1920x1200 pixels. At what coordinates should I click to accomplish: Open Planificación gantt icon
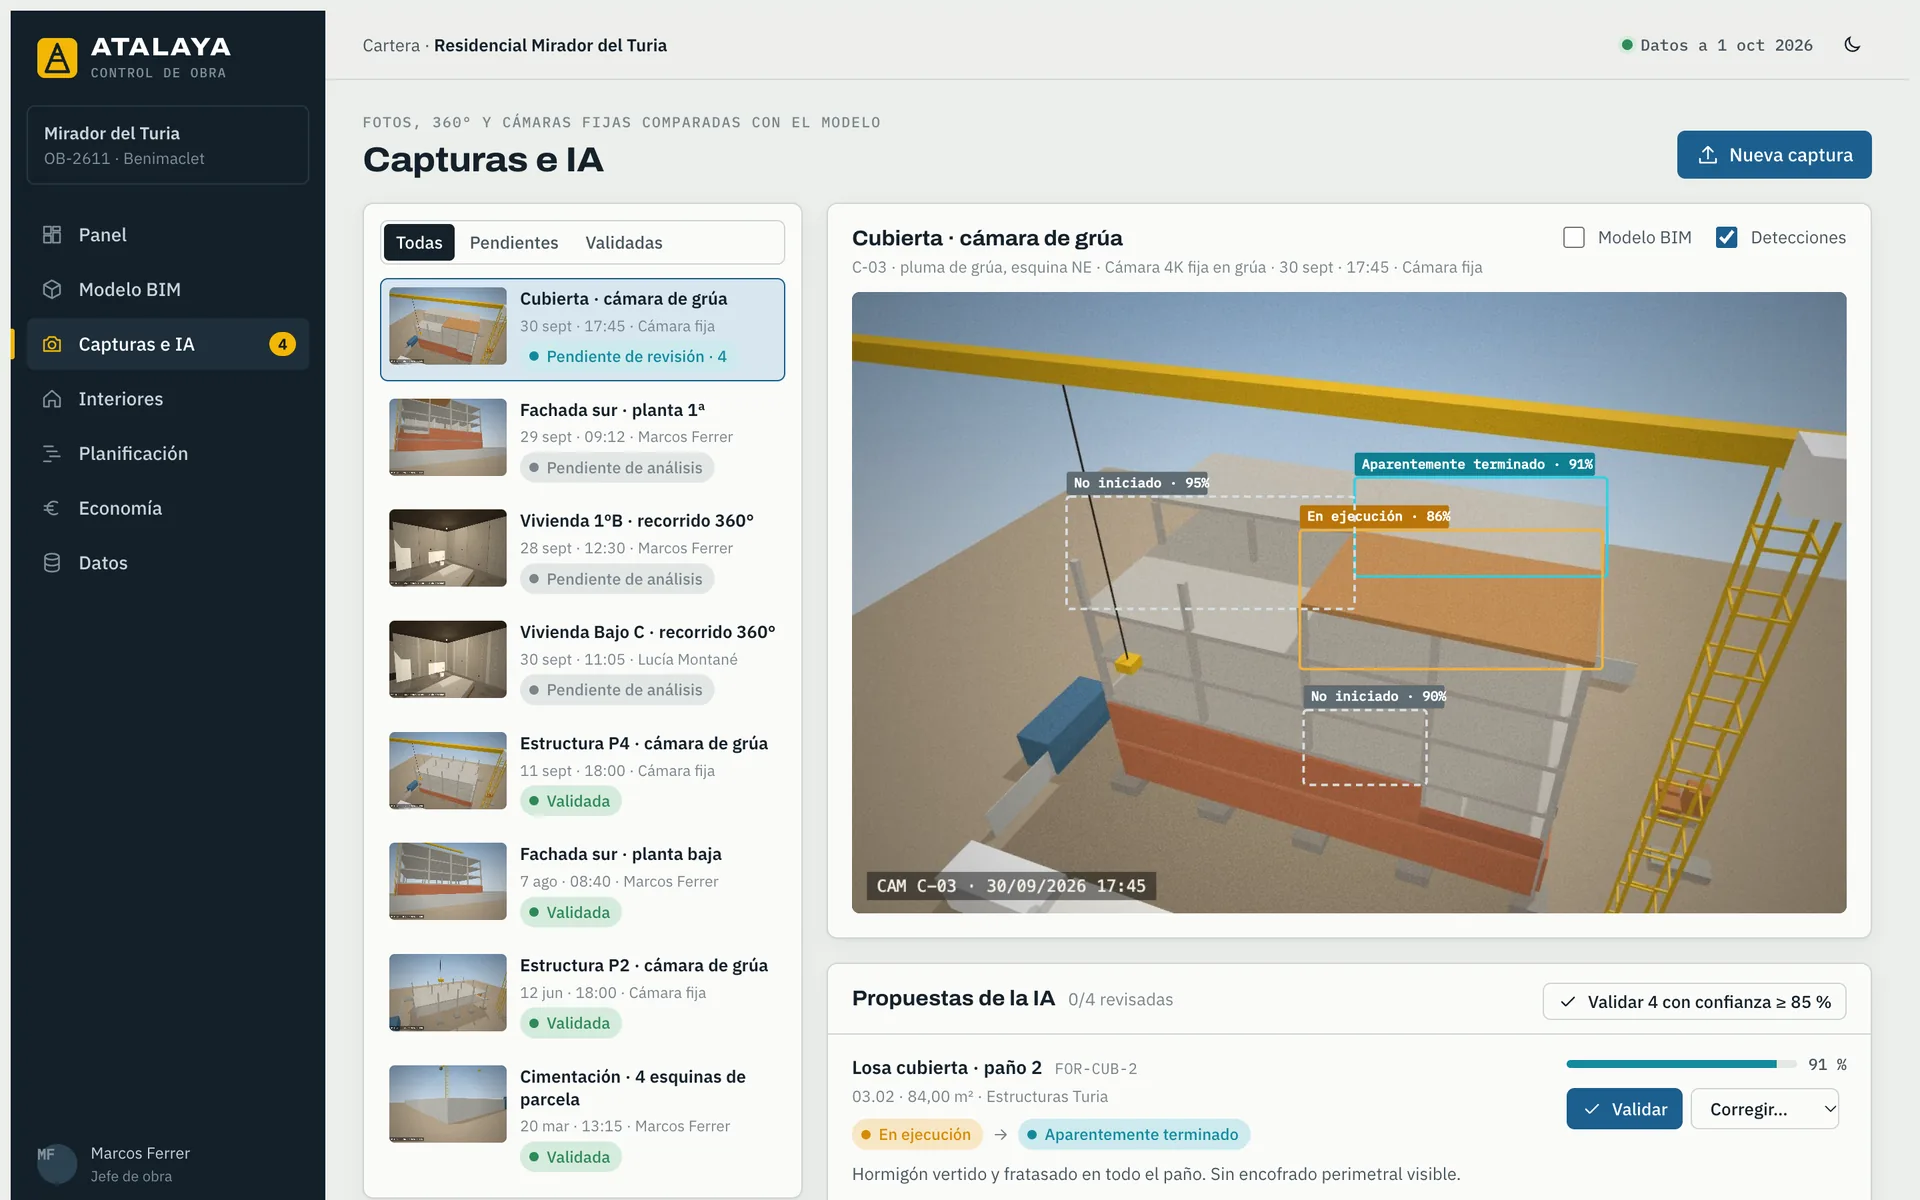click(x=52, y=453)
